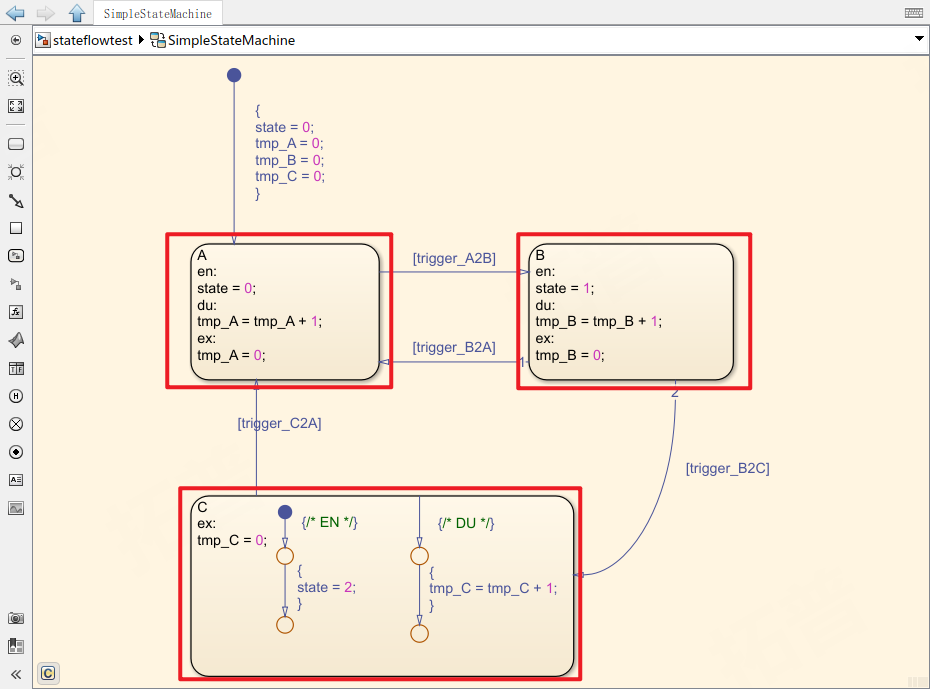Click stateflowtest in the breadcrumb path
930x689 pixels.
click(x=92, y=41)
